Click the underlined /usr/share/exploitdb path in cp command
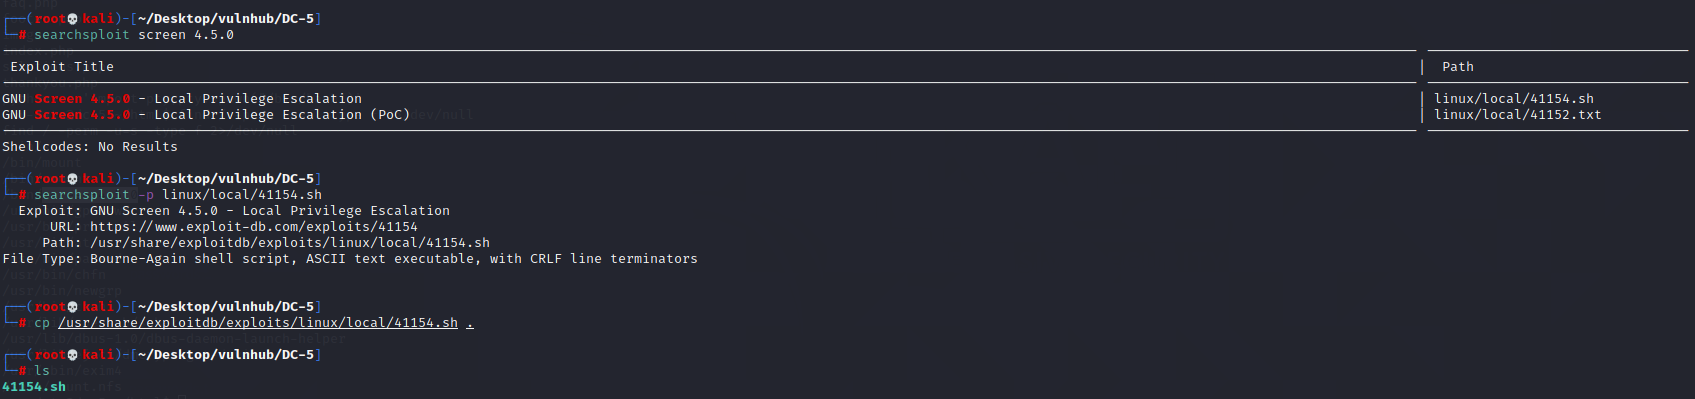 (258, 323)
